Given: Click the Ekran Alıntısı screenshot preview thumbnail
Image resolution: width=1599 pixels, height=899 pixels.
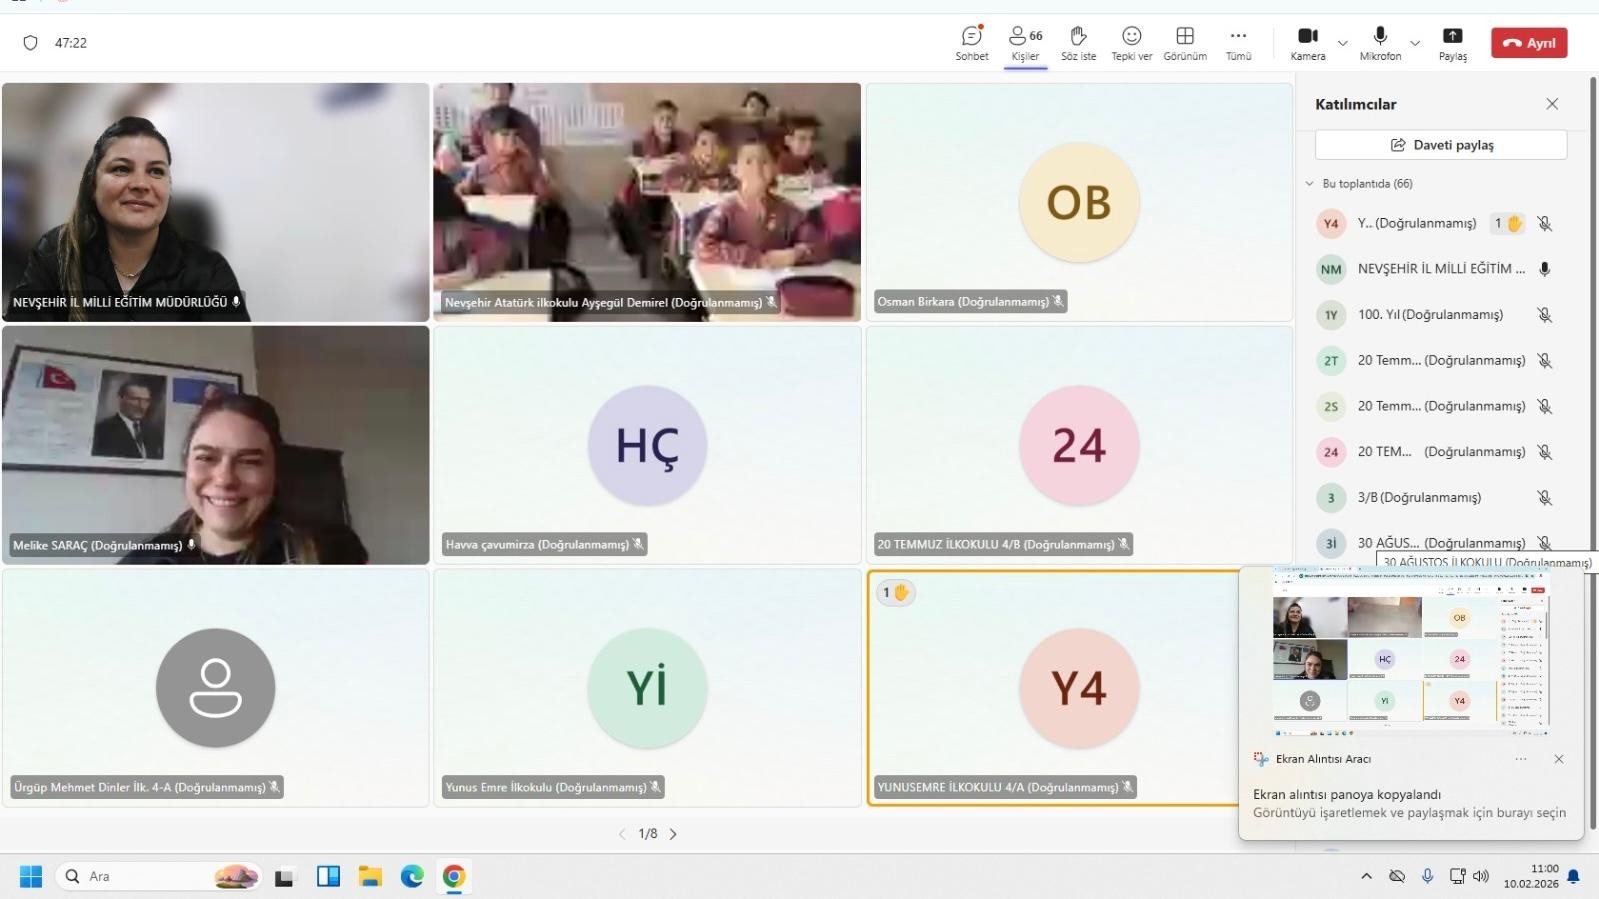Looking at the screenshot, I should coord(1410,650).
